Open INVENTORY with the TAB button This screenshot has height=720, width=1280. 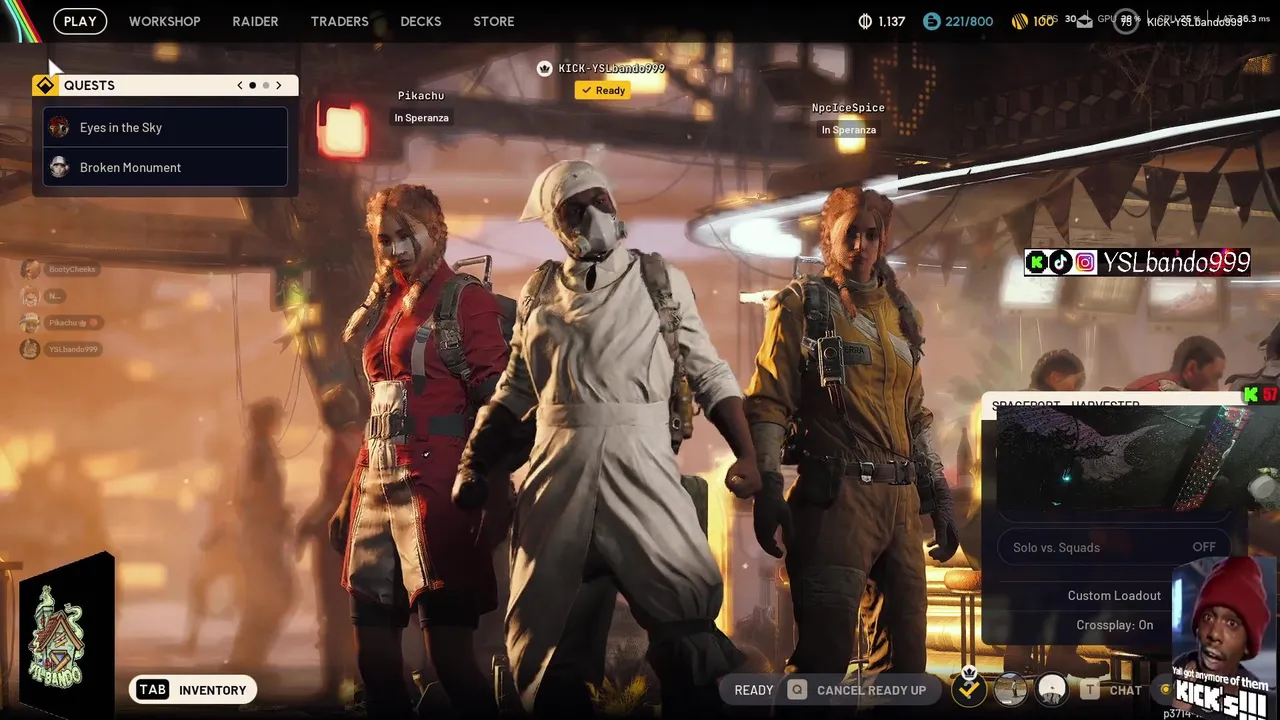click(193, 690)
